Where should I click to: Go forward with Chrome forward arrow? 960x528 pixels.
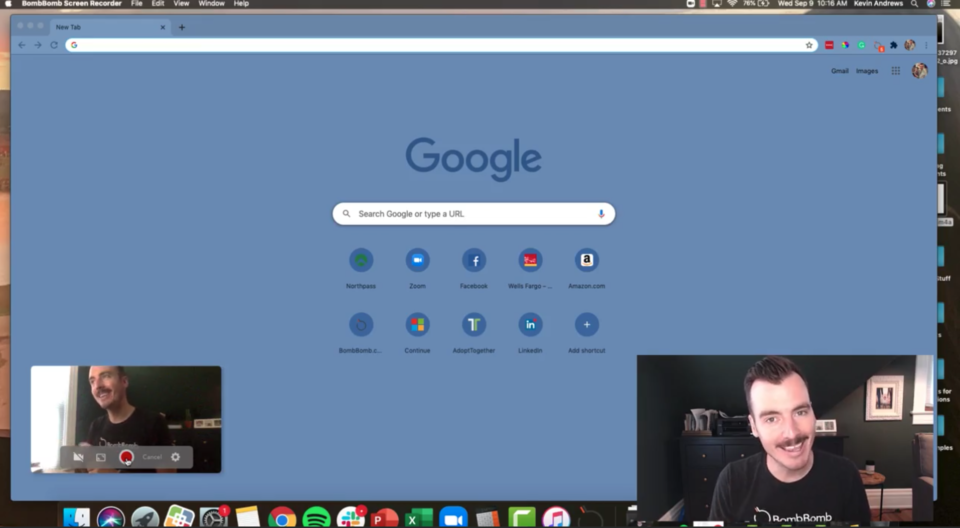(37, 45)
